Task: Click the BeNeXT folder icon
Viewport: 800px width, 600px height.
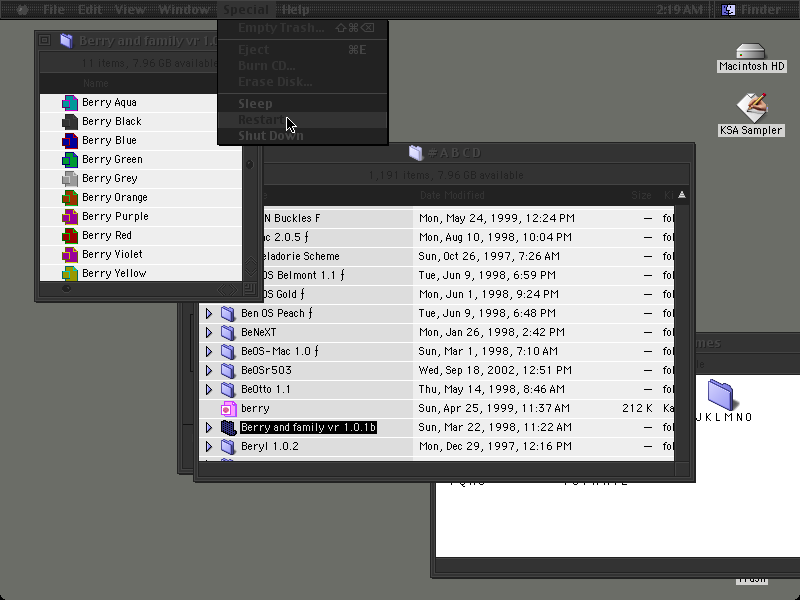Action: [x=228, y=333]
